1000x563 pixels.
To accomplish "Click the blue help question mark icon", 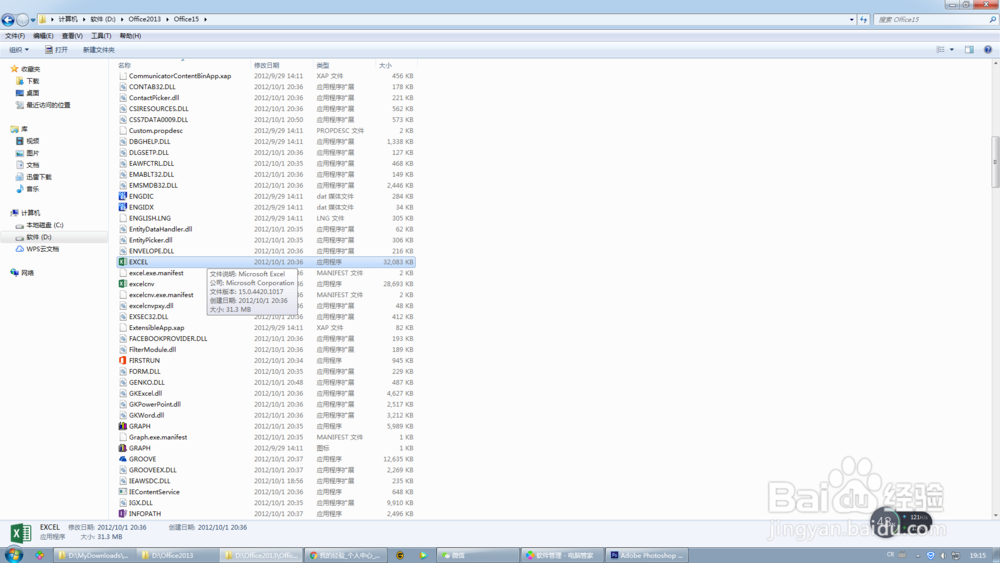I will point(987,50).
